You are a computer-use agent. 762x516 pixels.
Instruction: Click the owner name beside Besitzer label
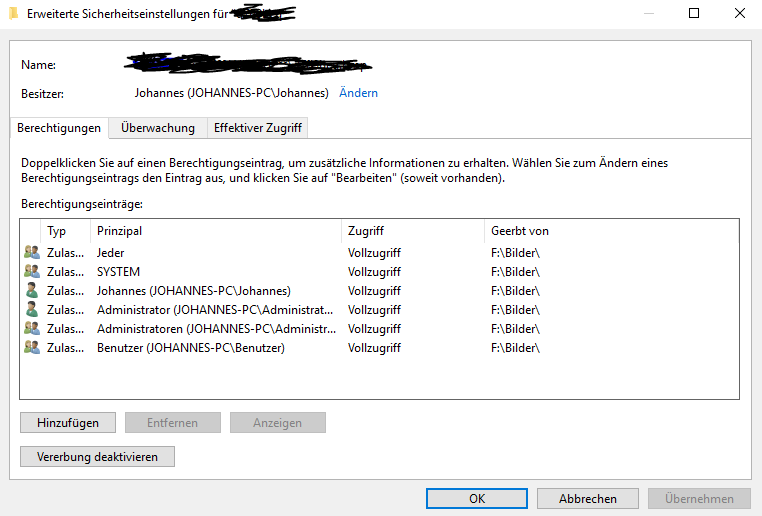tap(231, 93)
